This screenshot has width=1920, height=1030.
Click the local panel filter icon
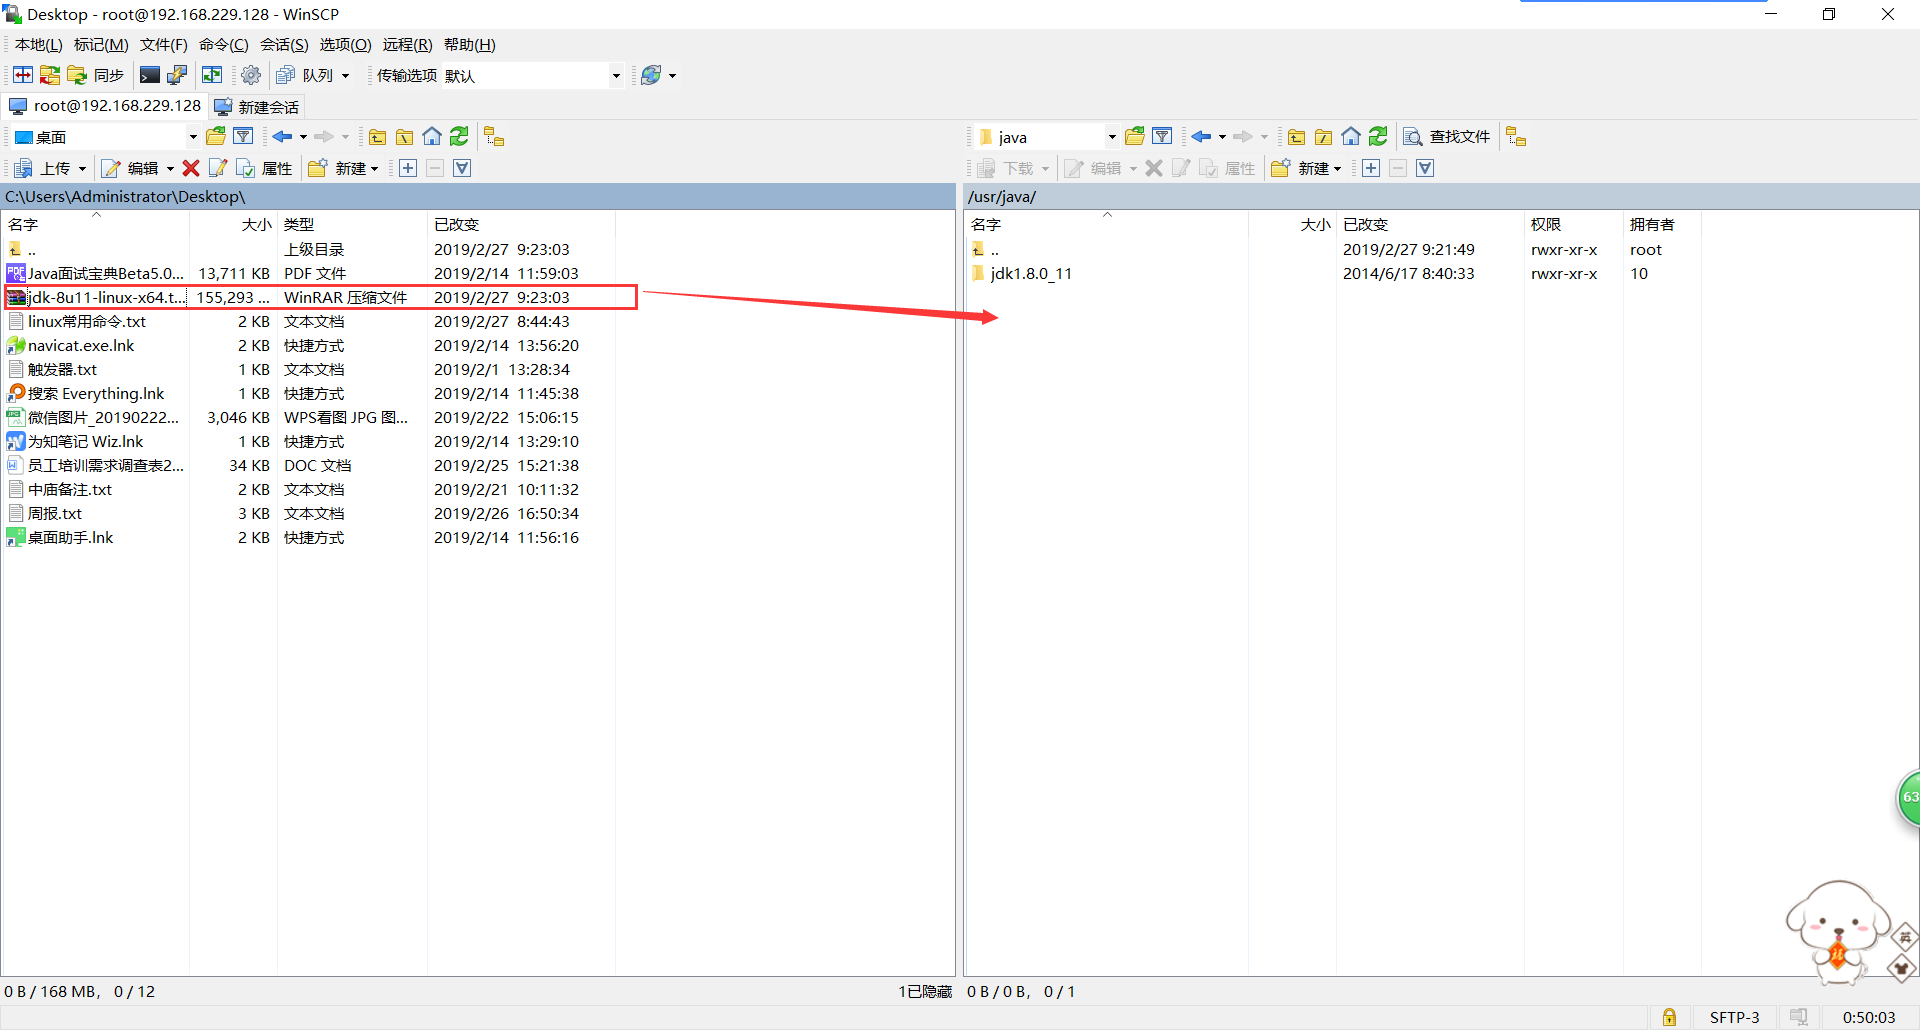tap(243, 137)
